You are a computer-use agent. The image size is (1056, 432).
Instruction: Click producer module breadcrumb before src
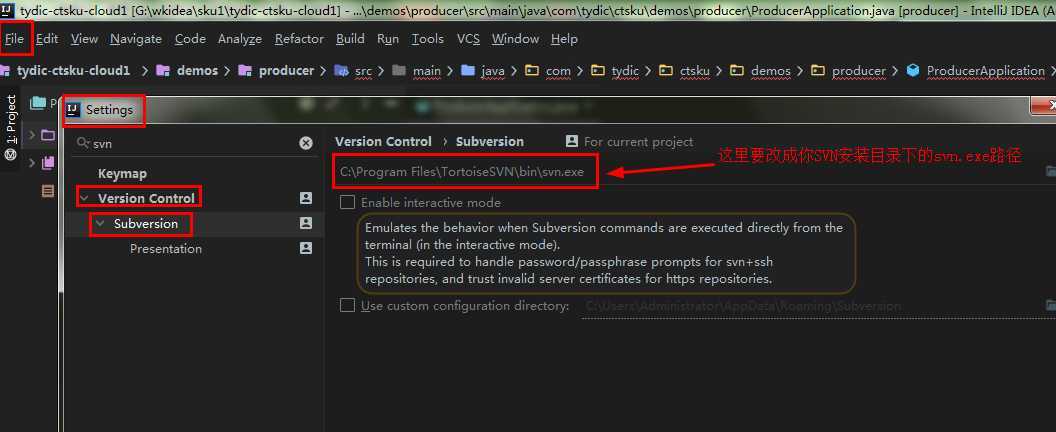(286, 71)
